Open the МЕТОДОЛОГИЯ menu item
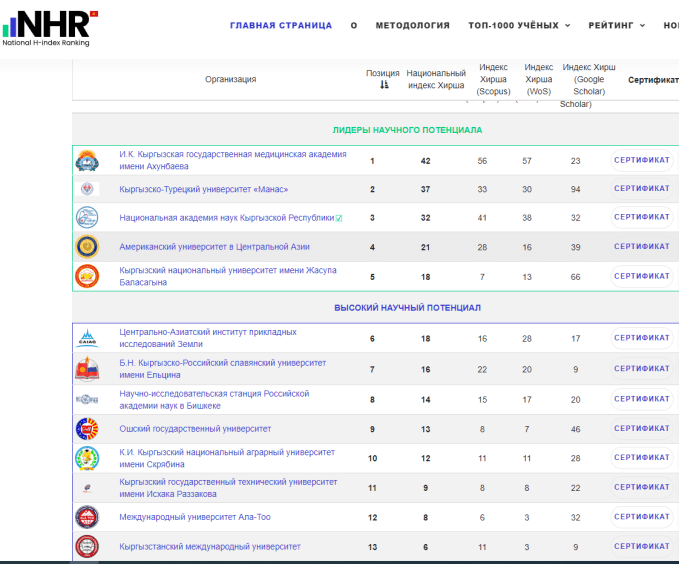This screenshot has height=564, width=679. pyautogui.click(x=412, y=26)
